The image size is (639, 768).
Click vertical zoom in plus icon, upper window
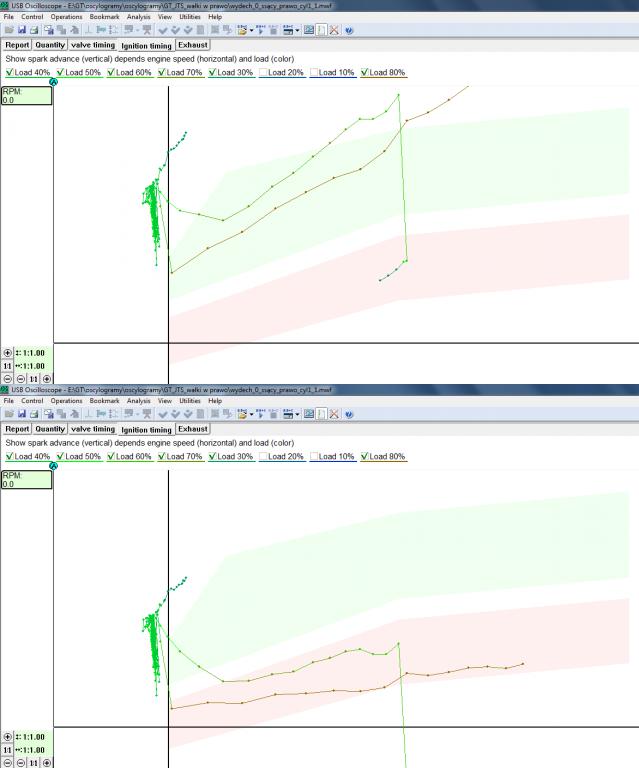(7, 353)
